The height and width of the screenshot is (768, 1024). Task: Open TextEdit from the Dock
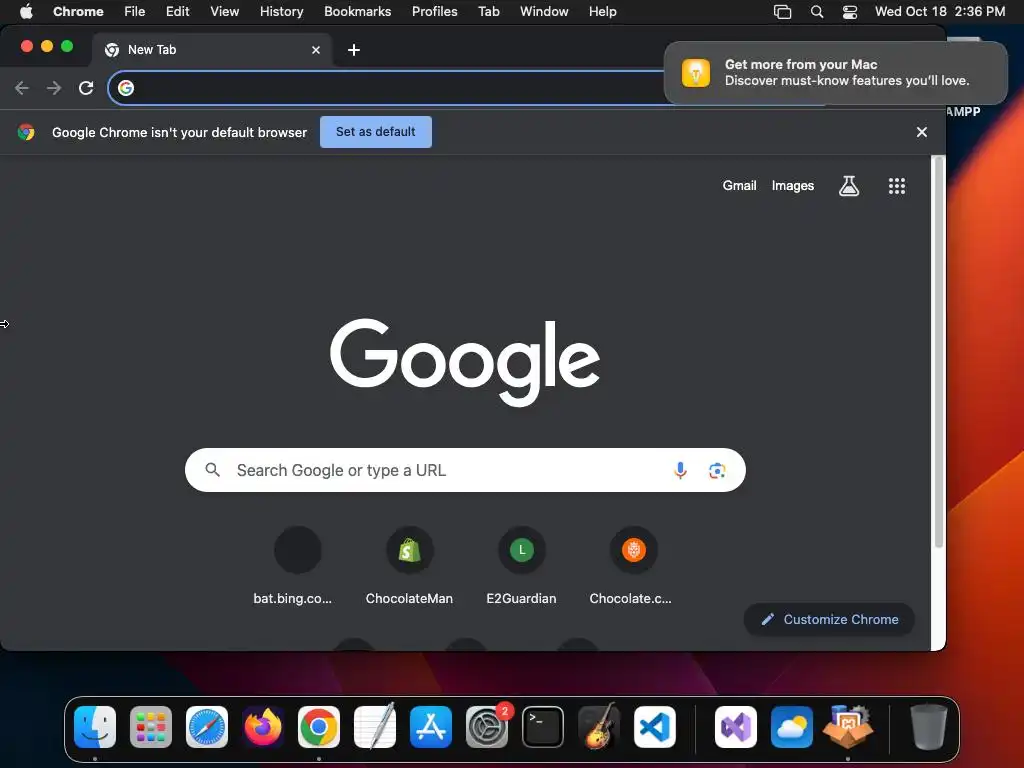pyautogui.click(x=375, y=727)
